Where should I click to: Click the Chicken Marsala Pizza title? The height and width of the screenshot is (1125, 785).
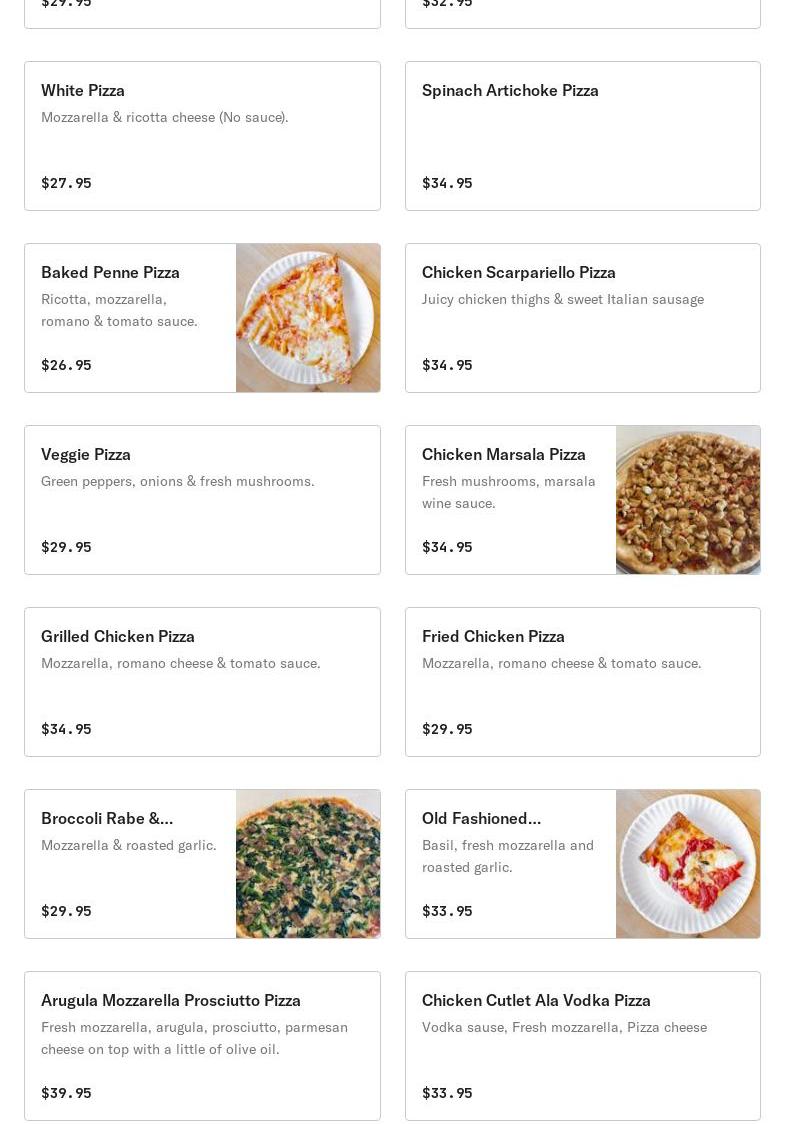tap(503, 454)
